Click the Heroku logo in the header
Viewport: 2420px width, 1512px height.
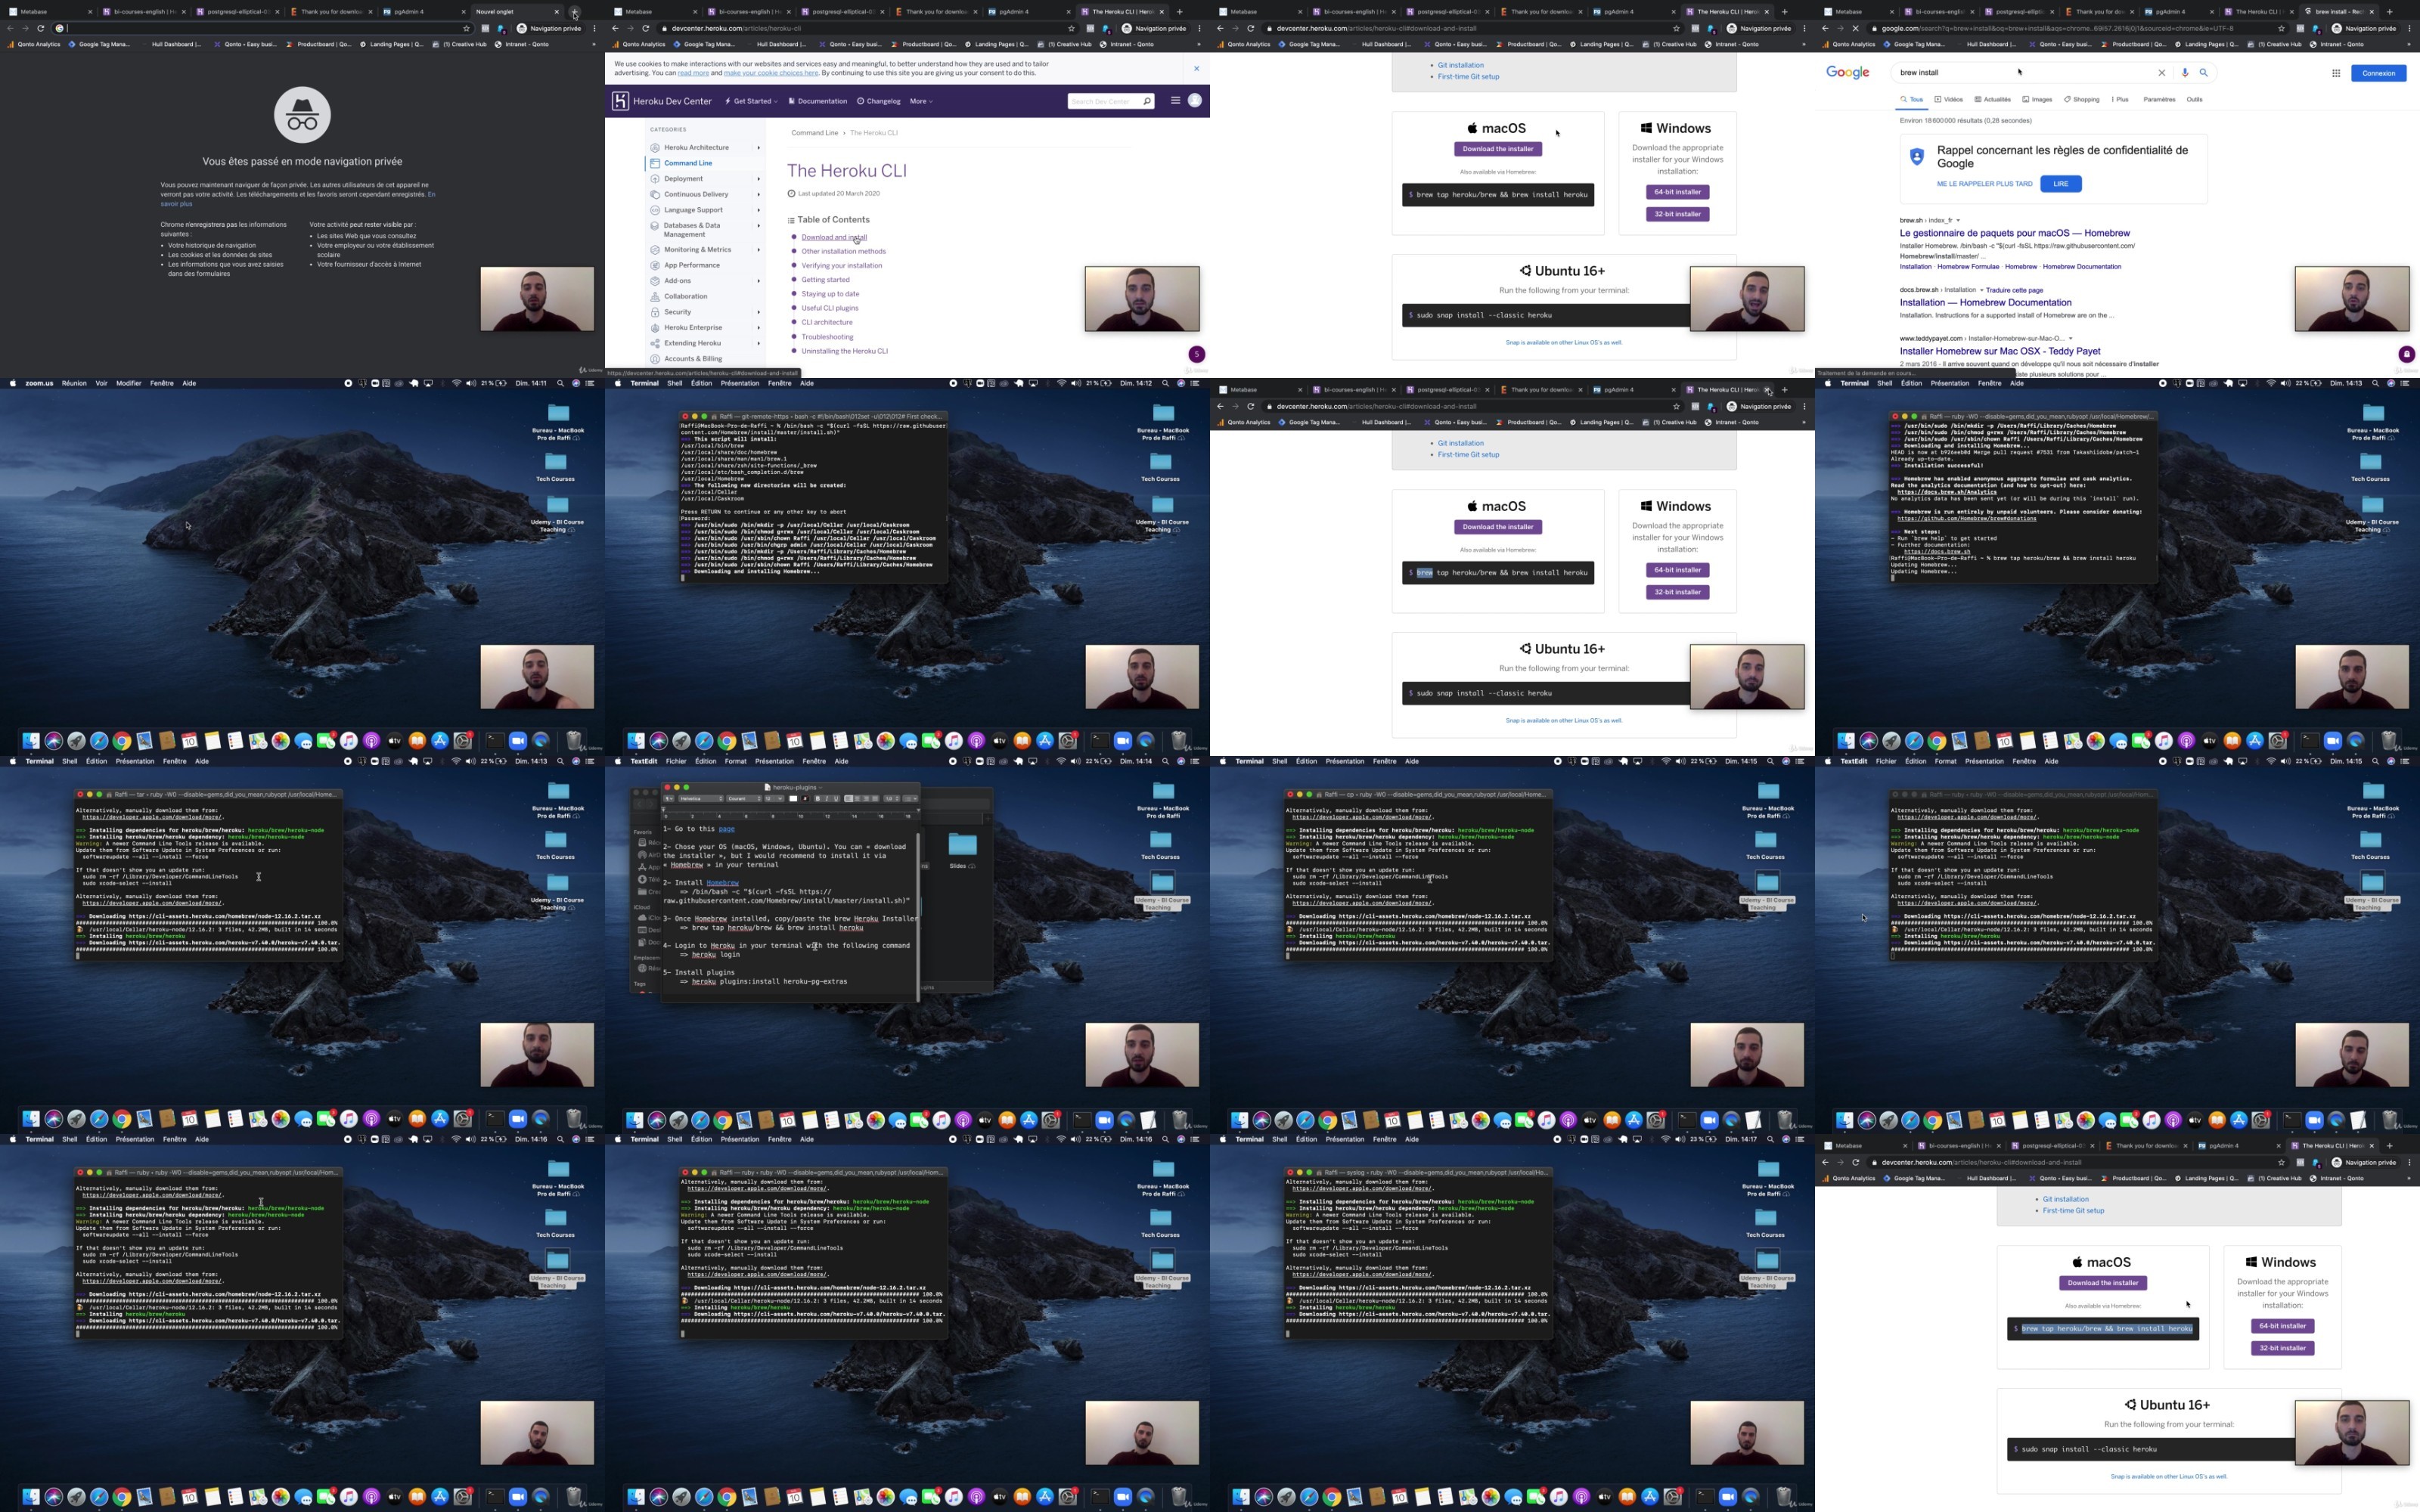pos(620,101)
